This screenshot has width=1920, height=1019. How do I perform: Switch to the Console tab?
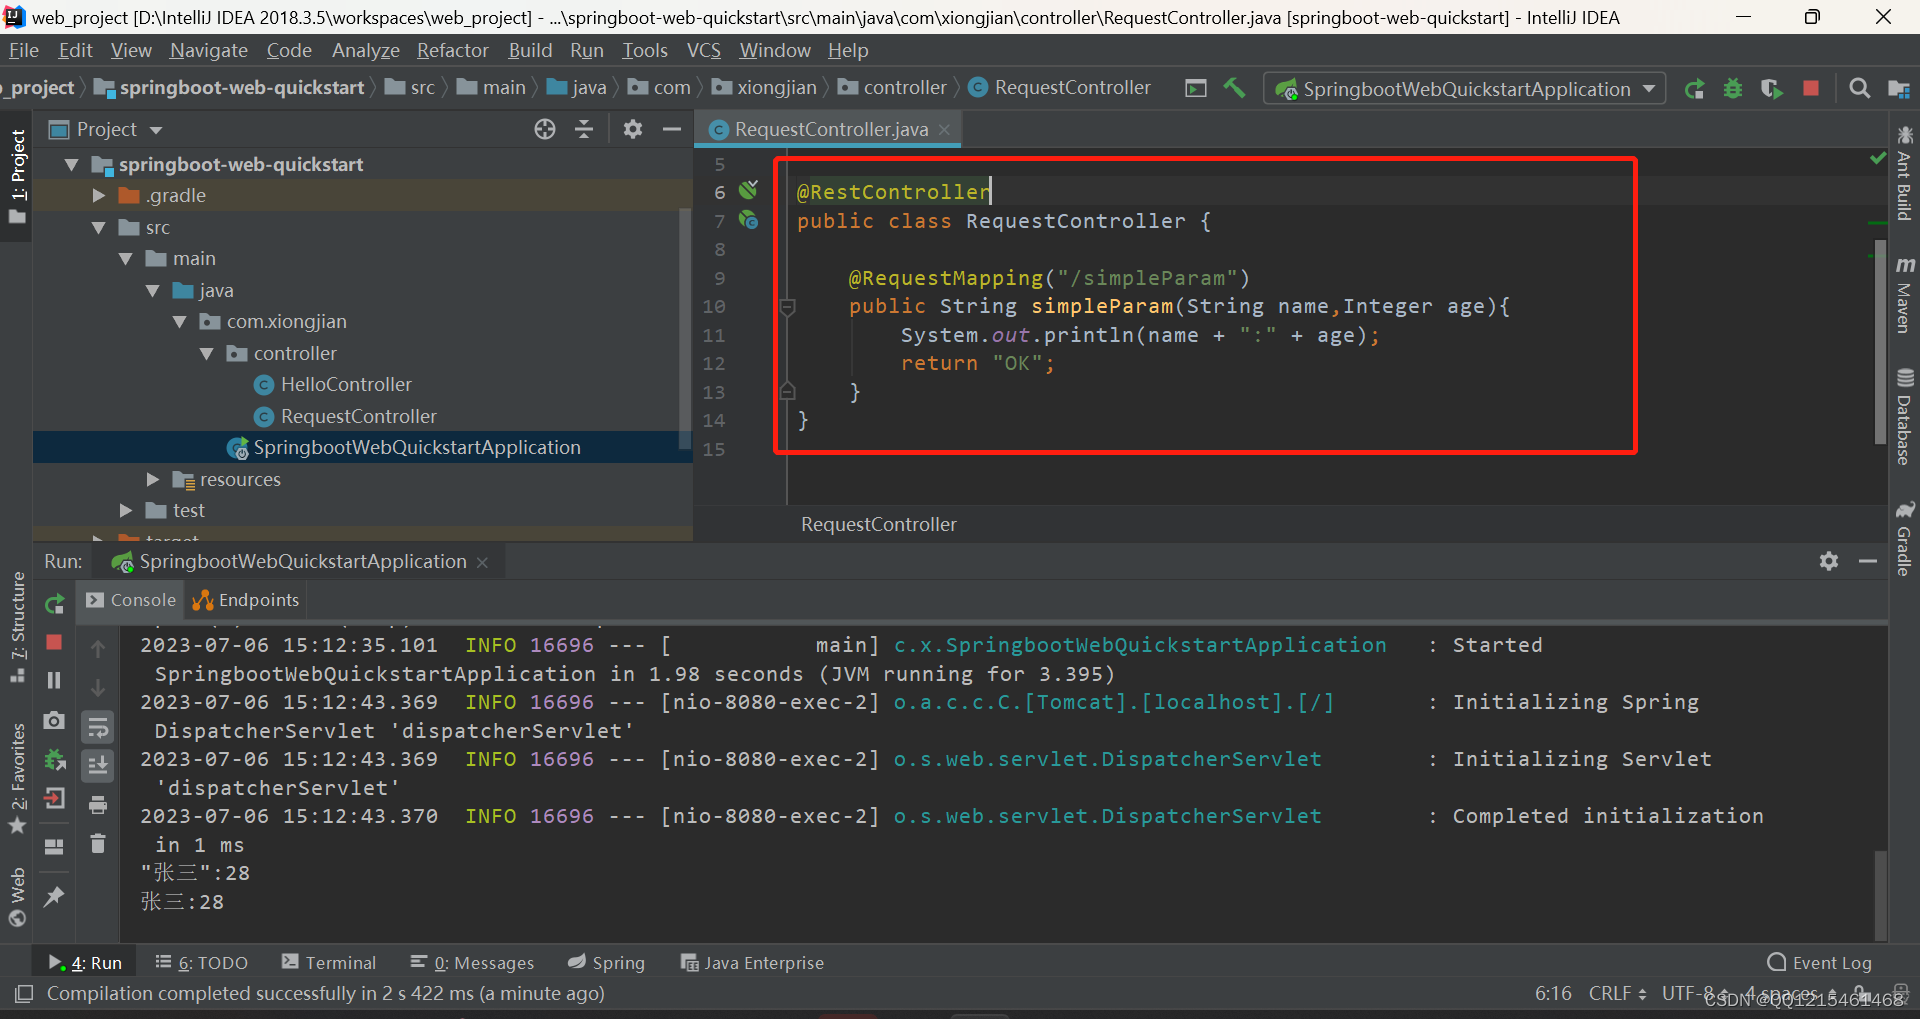(131, 600)
